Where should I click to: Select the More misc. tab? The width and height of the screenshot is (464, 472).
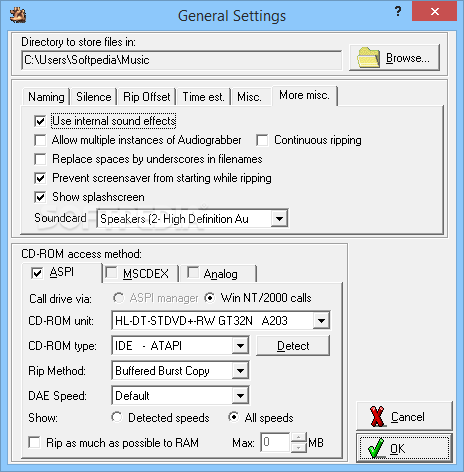tap(304, 95)
